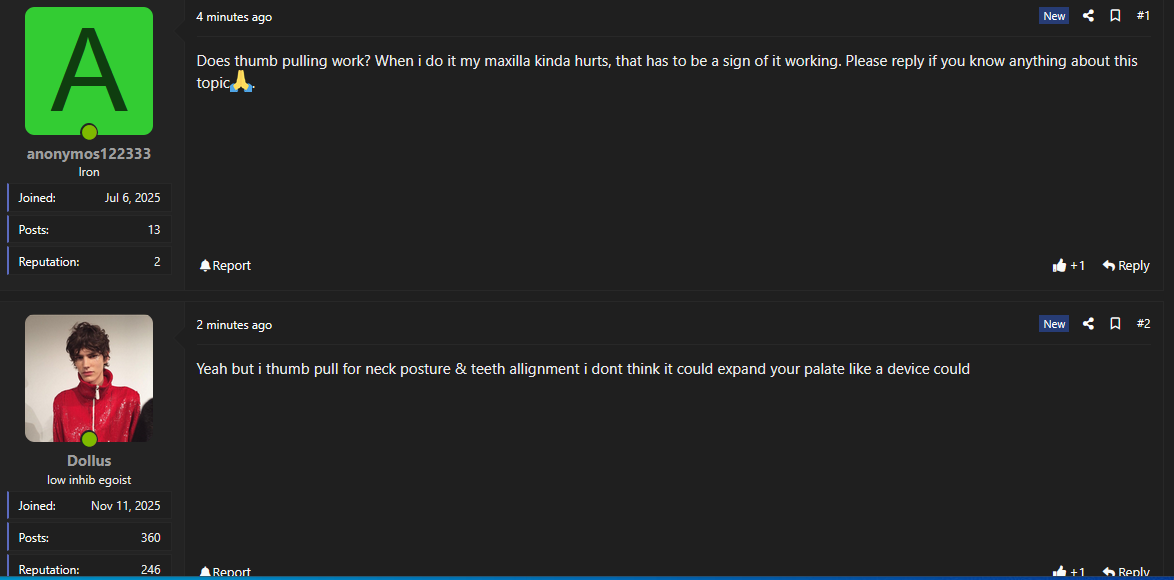Click the bell Report icon on first post
The width and height of the screenshot is (1174, 580).
pos(205,266)
